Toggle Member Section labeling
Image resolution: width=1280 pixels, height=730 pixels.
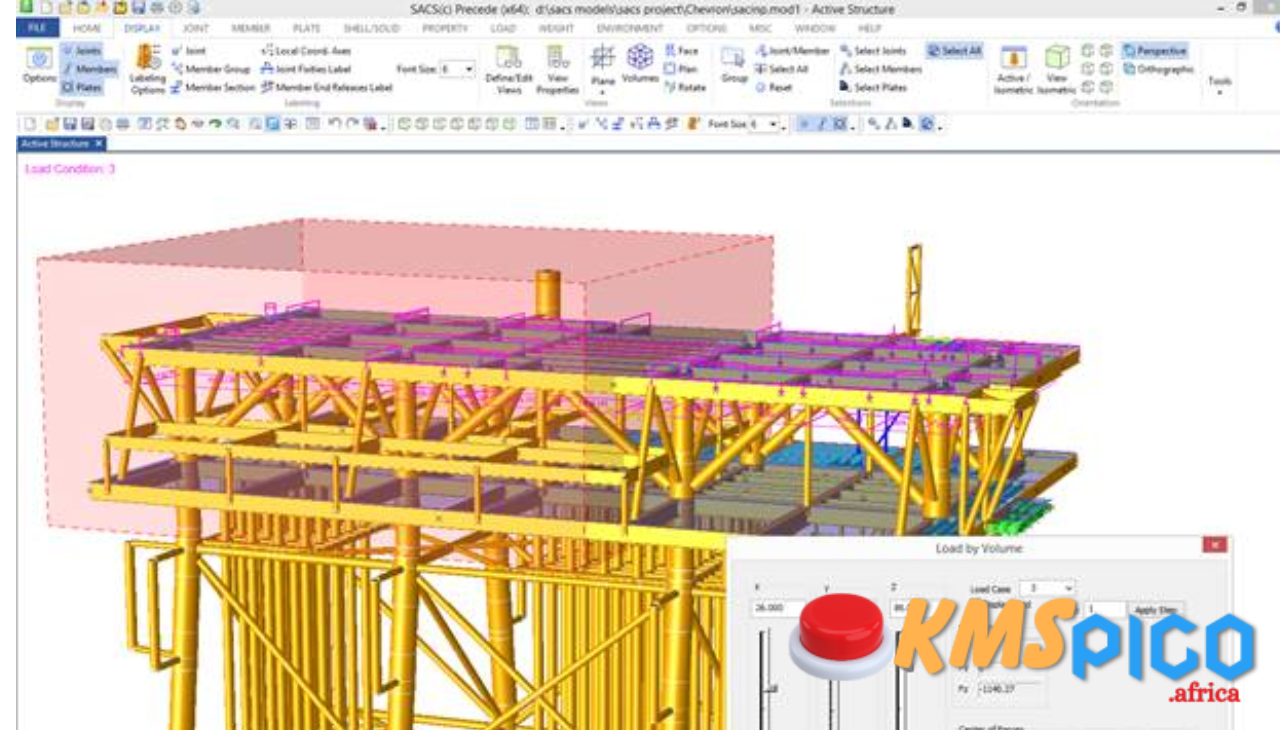click(x=213, y=87)
